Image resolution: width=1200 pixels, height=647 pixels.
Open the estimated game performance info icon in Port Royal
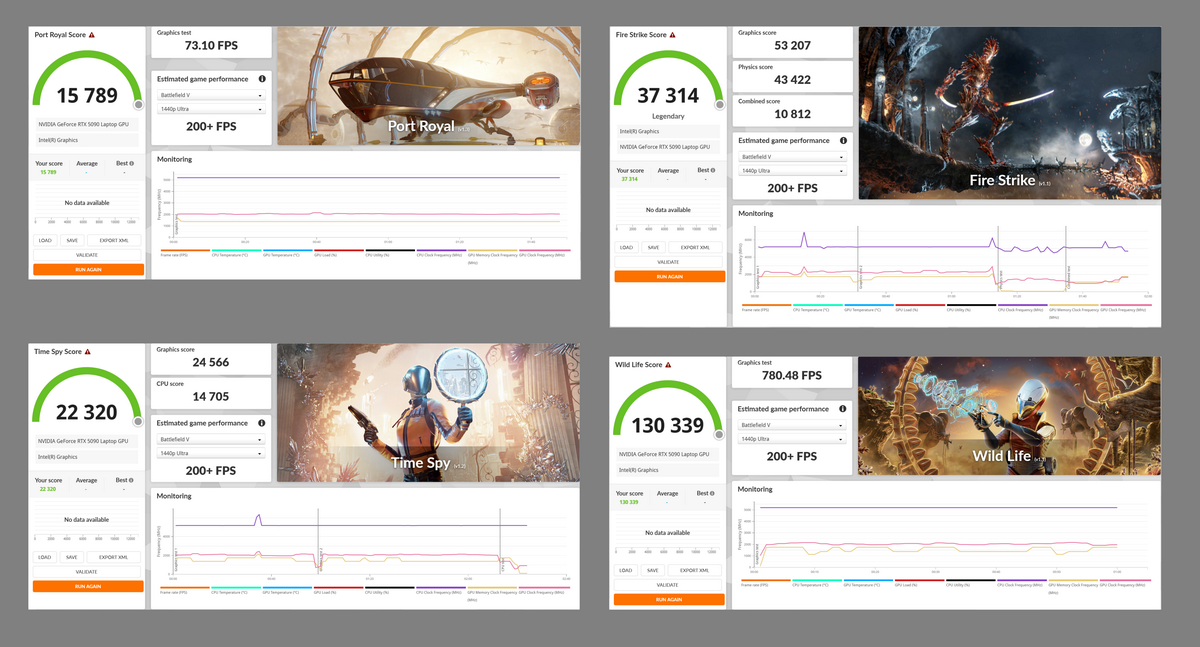click(x=262, y=78)
